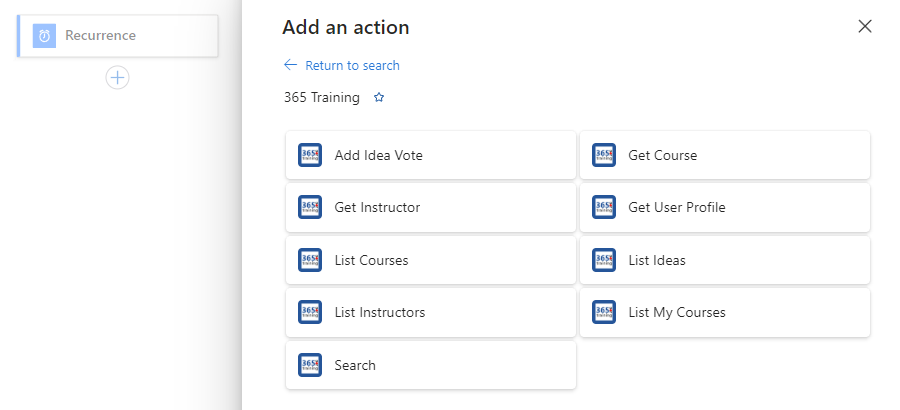
Task: Click the 365 Training icon beside Search action
Action: [310, 365]
